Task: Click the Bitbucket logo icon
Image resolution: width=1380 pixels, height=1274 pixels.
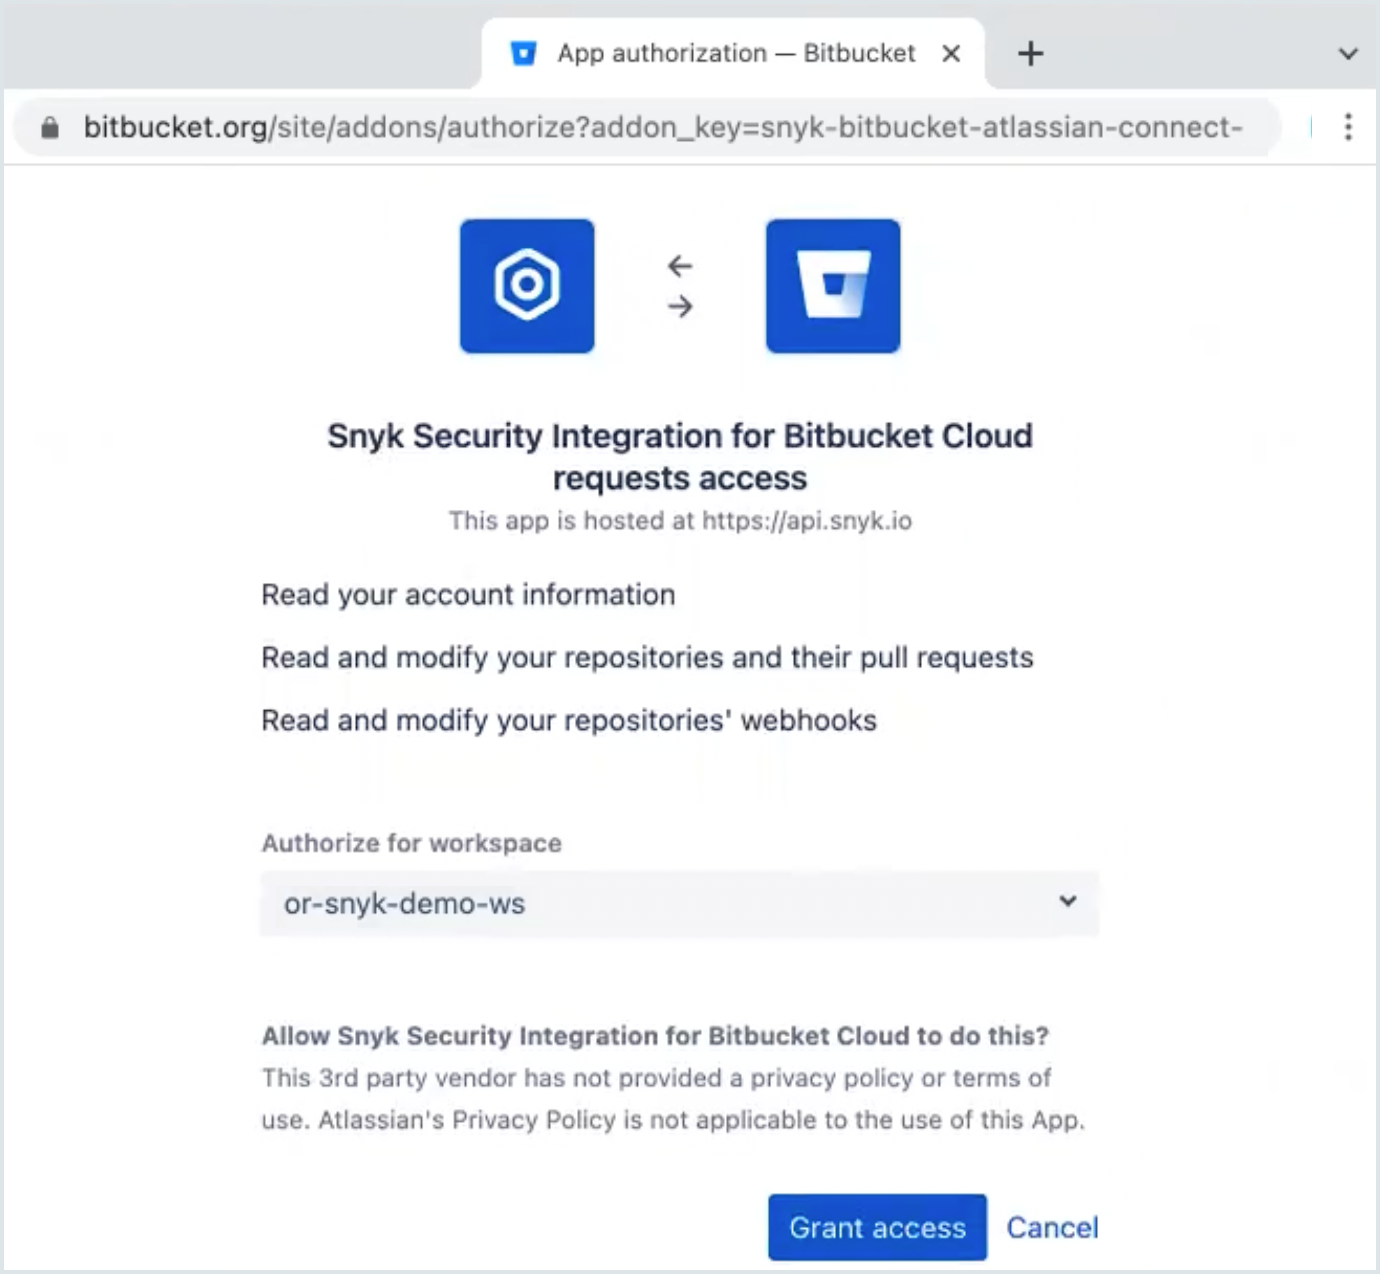Action: point(833,286)
